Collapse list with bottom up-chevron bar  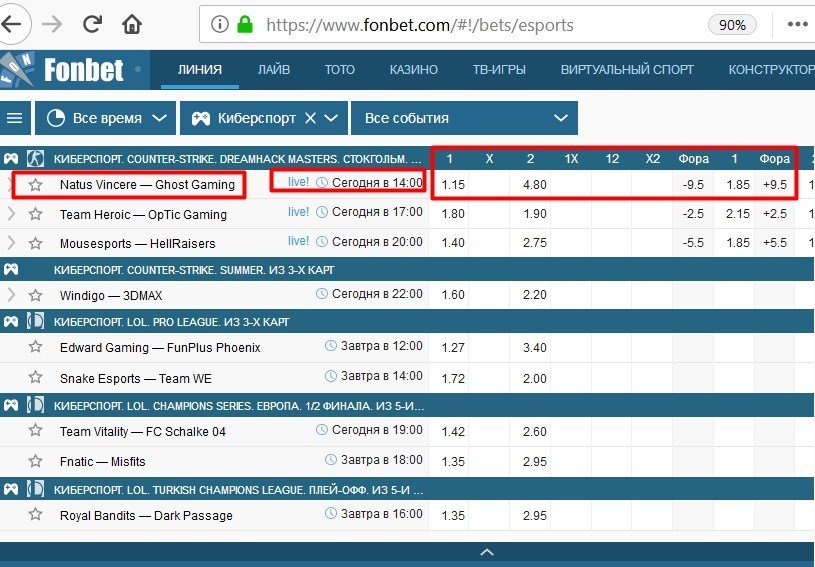tap(487, 552)
